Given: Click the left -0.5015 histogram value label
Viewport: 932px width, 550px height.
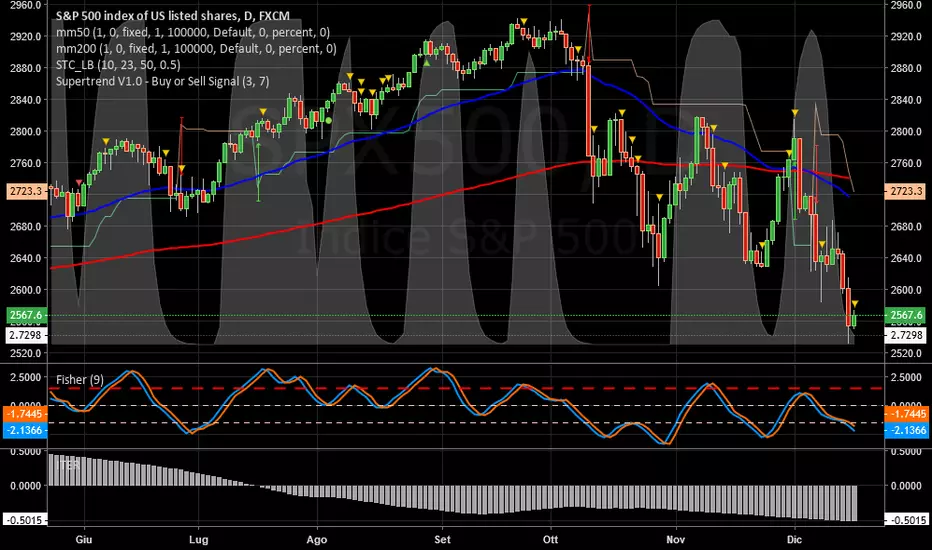Looking at the screenshot, I should click(25, 520).
